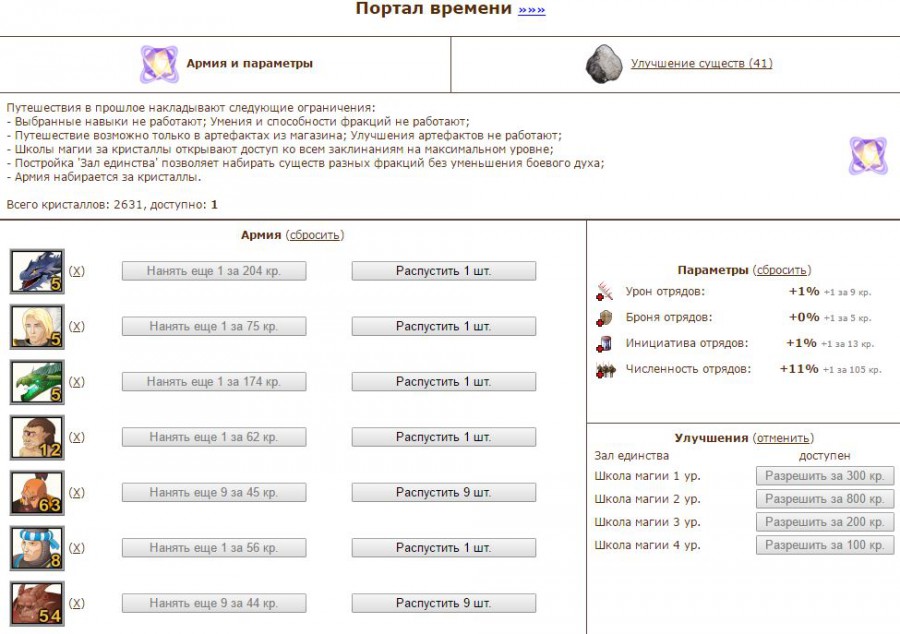Dismiss 1 unit in the green dragon row
This screenshot has height=634, width=900.
click(x=444, y=382)
